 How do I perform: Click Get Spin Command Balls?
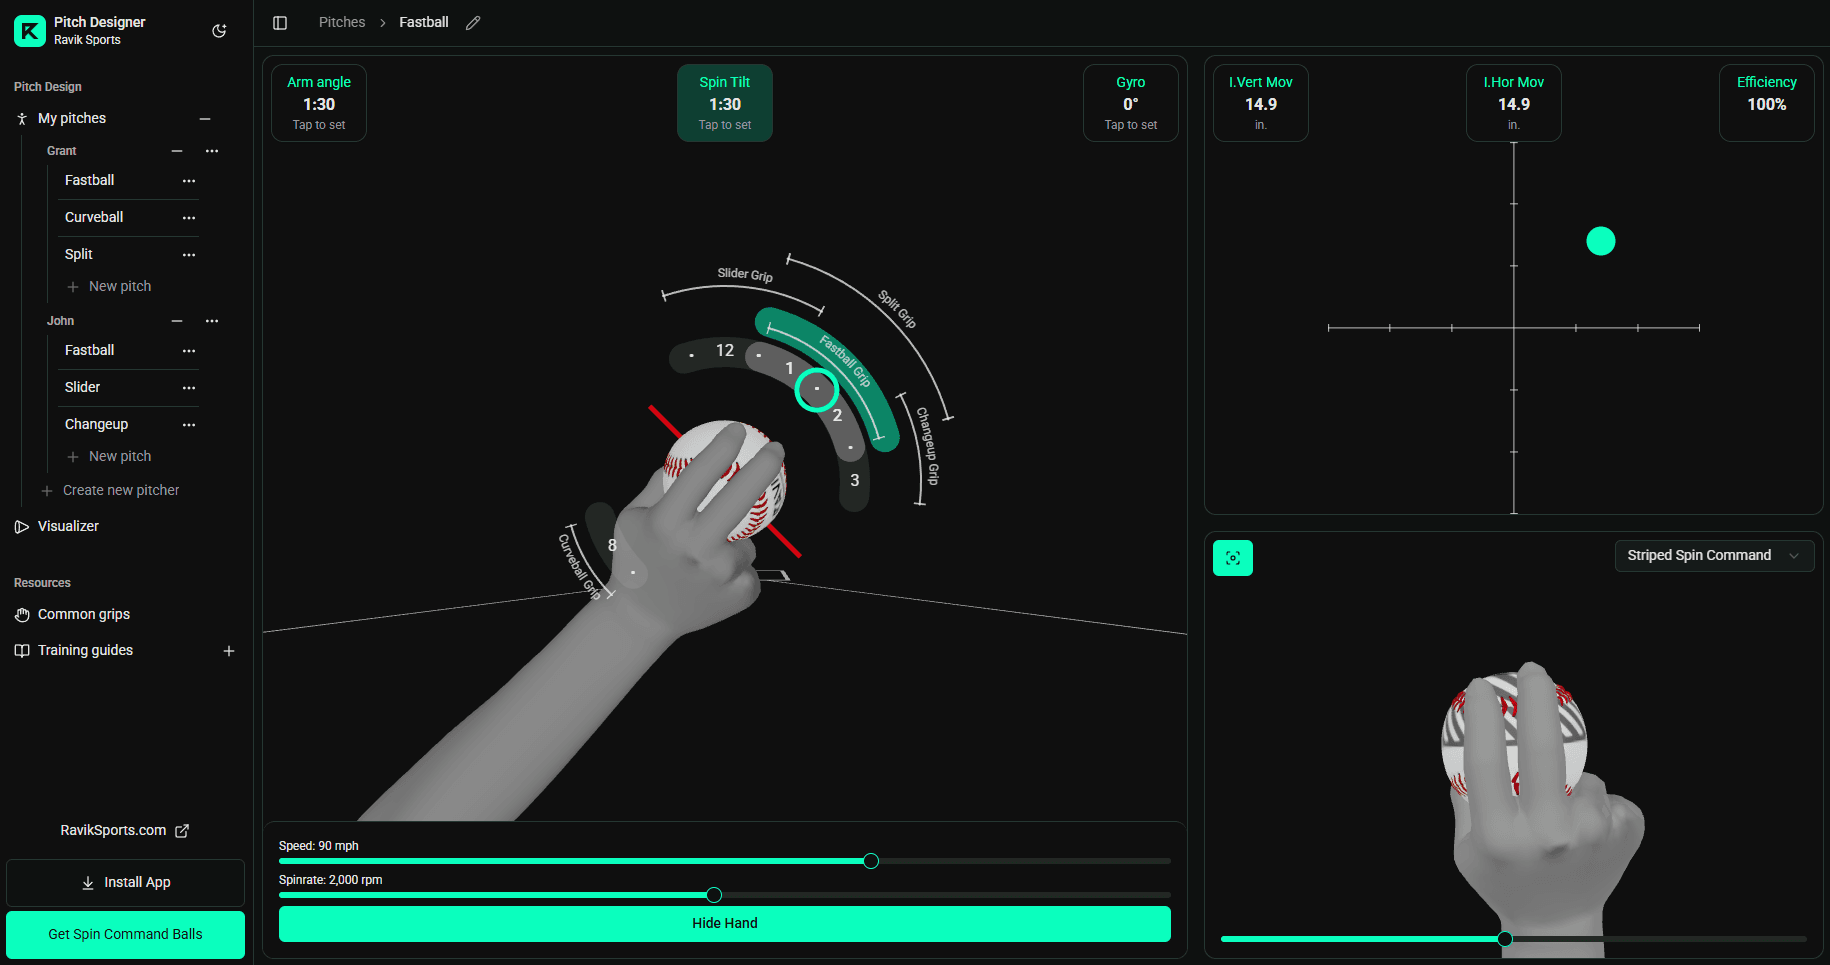125,934
